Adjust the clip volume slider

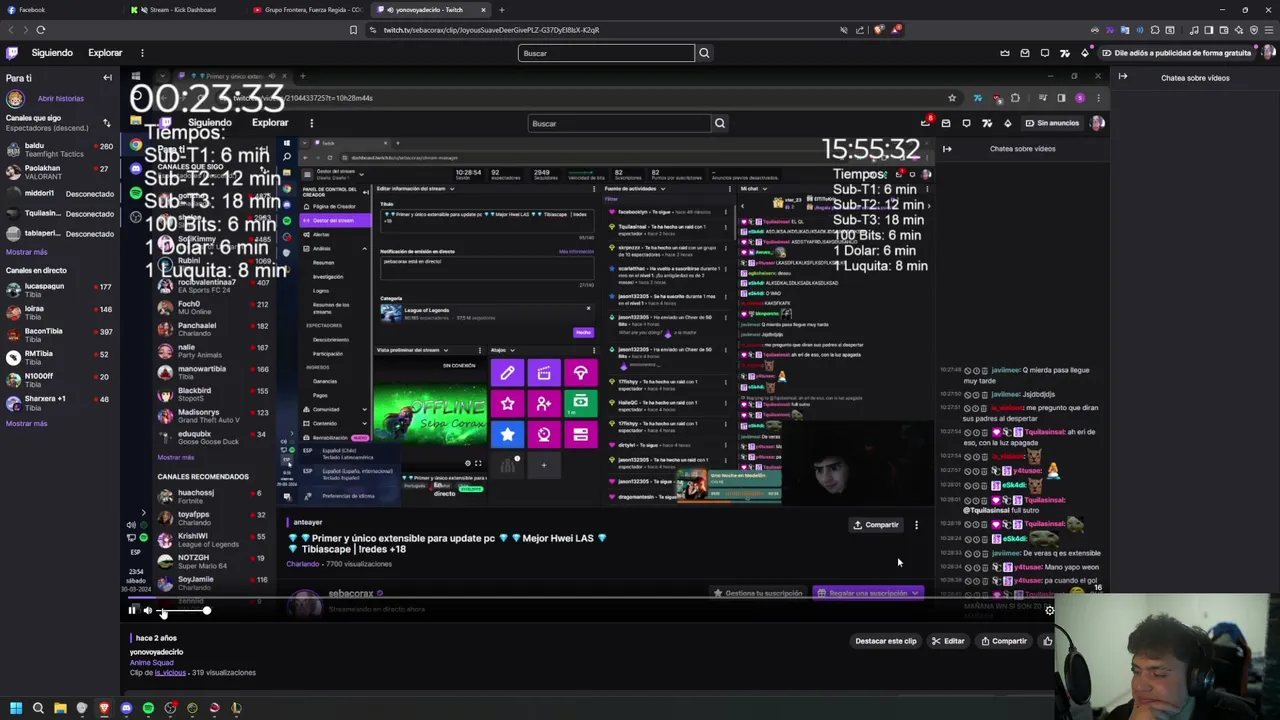coord(184,611)
